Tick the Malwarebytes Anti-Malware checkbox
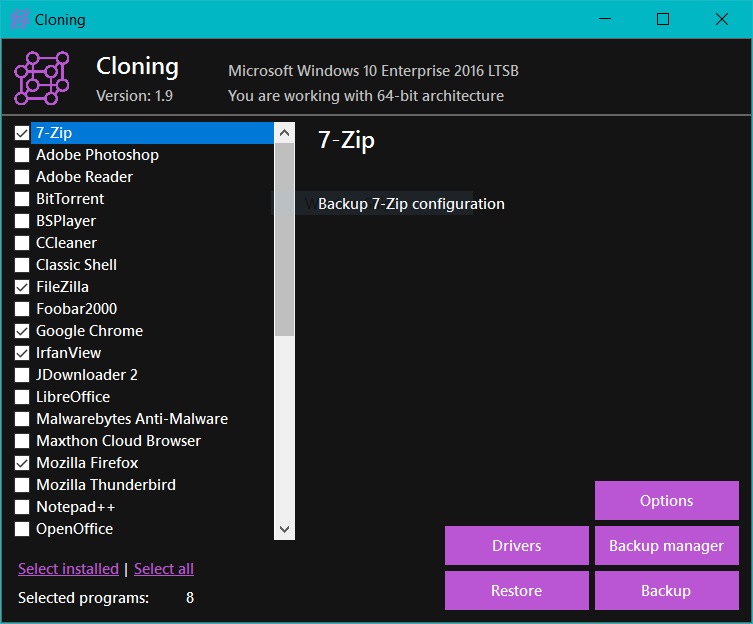Image resolution: width=753 pixels, height=624 pixels. pos(22,419)
